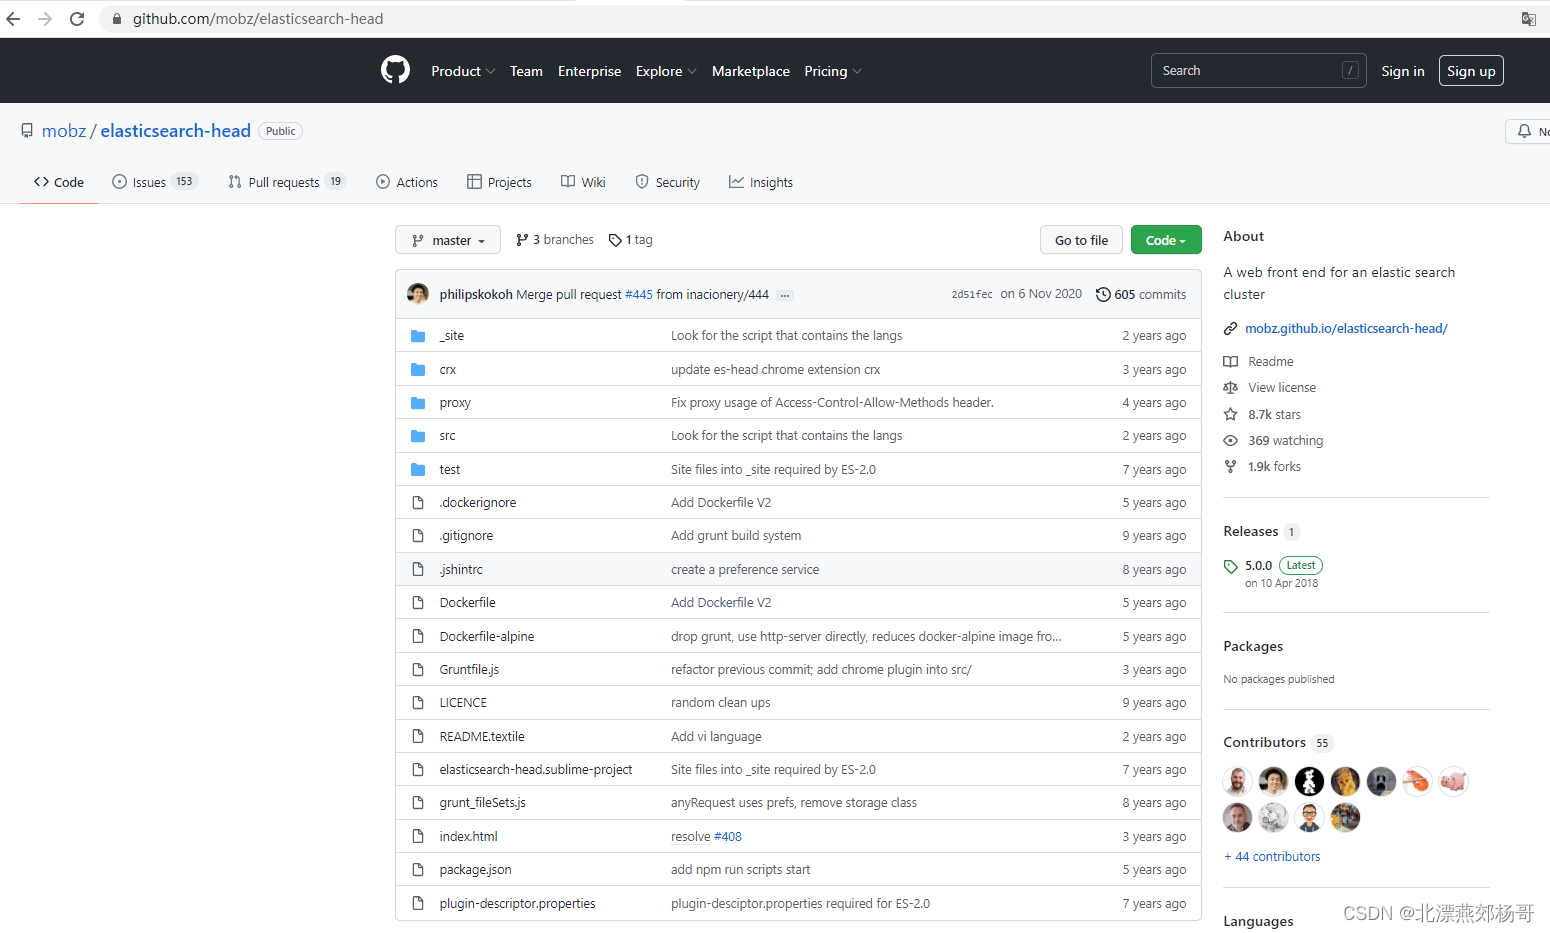Click the file icon next to package.json
Image resolution: width=1550 pixels, height=933 pixels.
pos(418,870)
